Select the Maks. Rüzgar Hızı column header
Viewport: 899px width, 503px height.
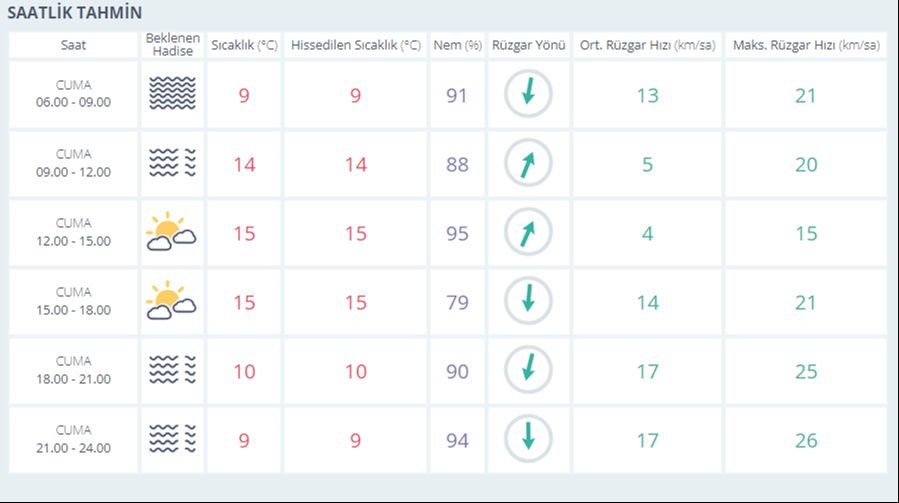[x=805, y=46]
